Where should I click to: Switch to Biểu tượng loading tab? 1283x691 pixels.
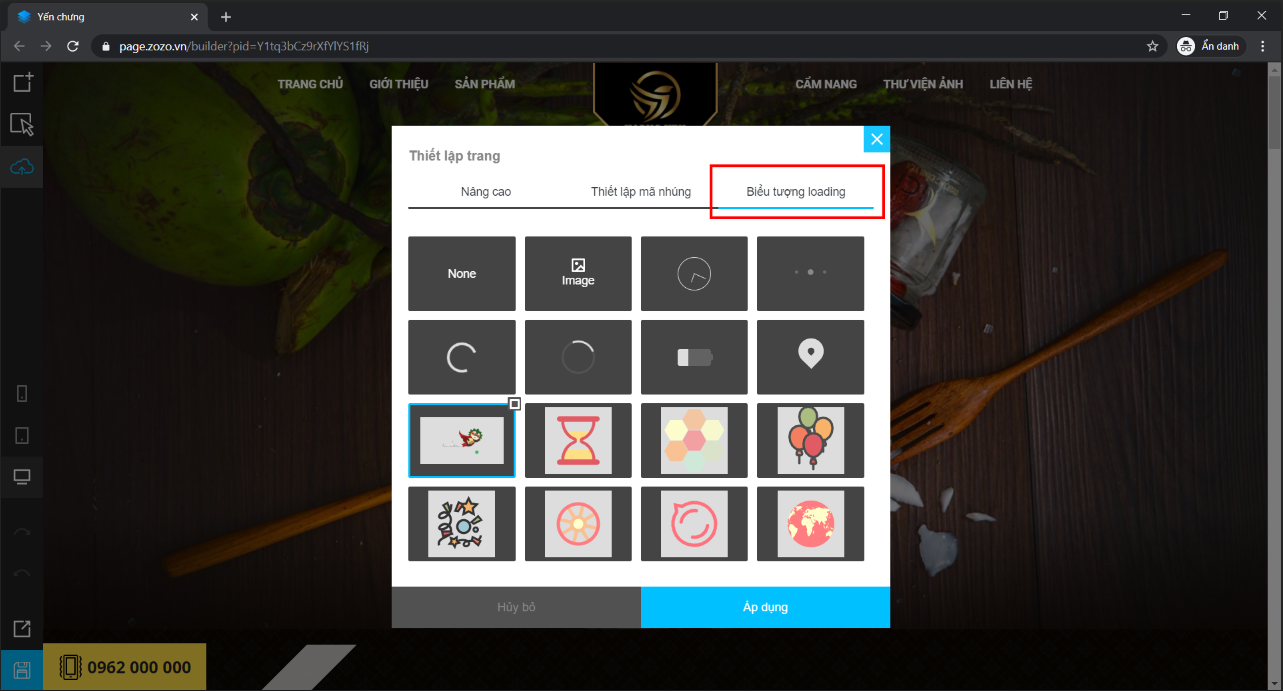coord(796,191)
